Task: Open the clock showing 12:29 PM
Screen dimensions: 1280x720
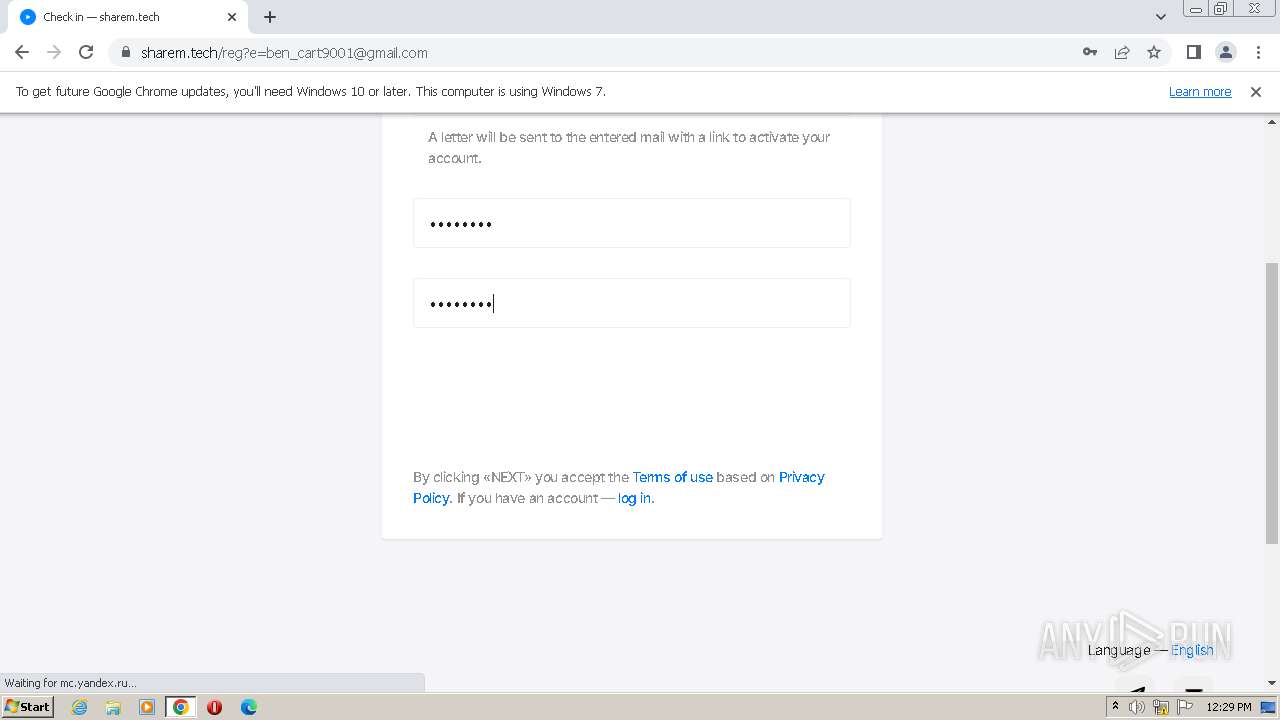Action: tap(1229, 707)
